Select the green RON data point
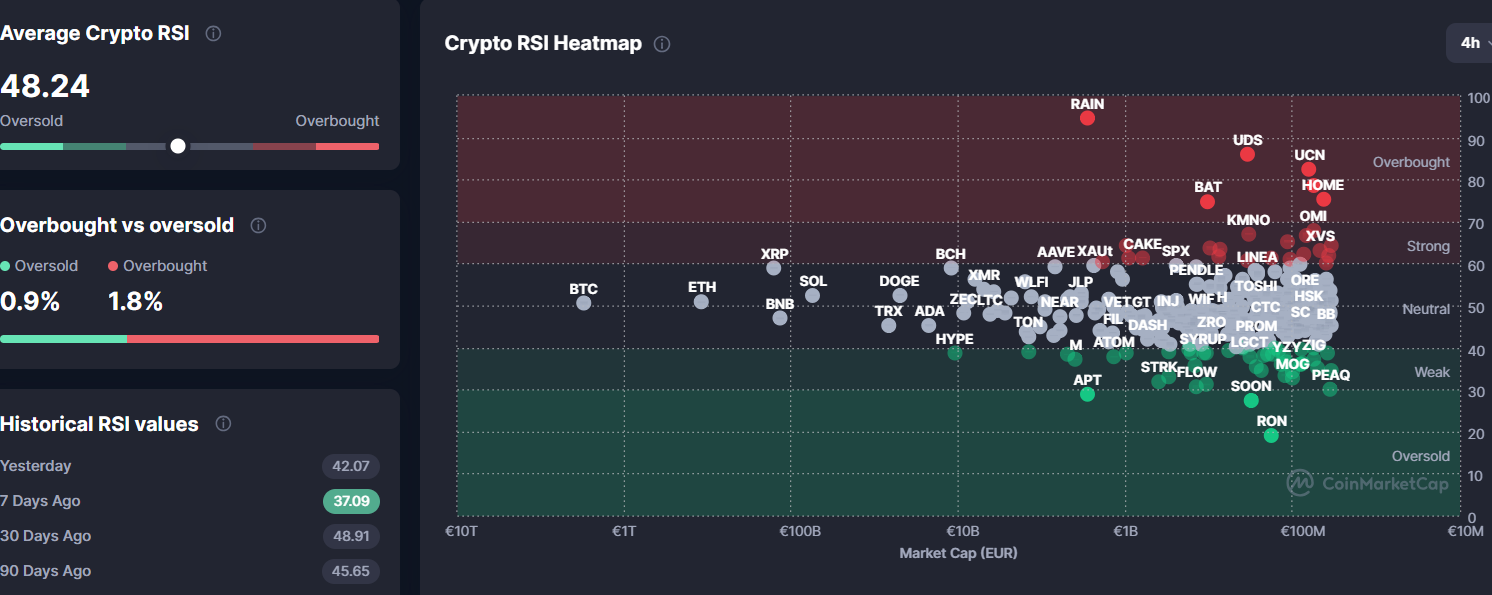 coord(1271,435)
